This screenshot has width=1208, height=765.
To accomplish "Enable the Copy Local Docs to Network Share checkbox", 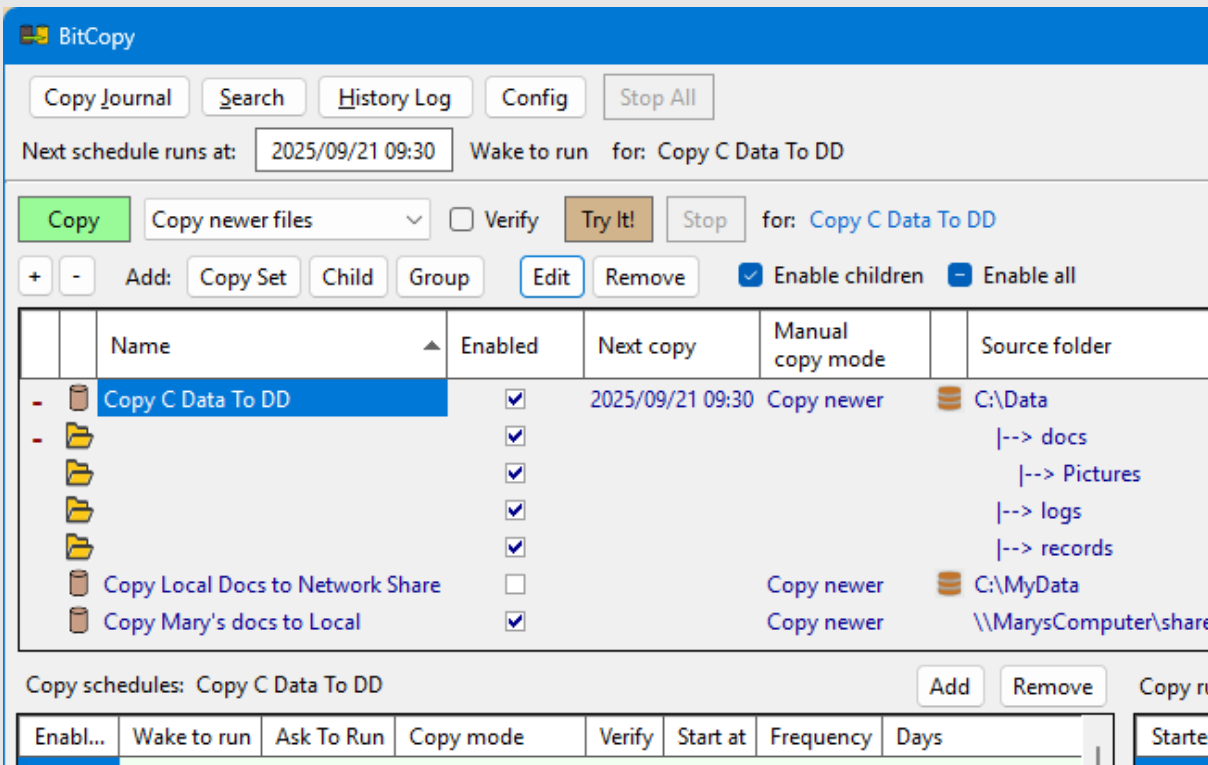I will click(514, 584).
